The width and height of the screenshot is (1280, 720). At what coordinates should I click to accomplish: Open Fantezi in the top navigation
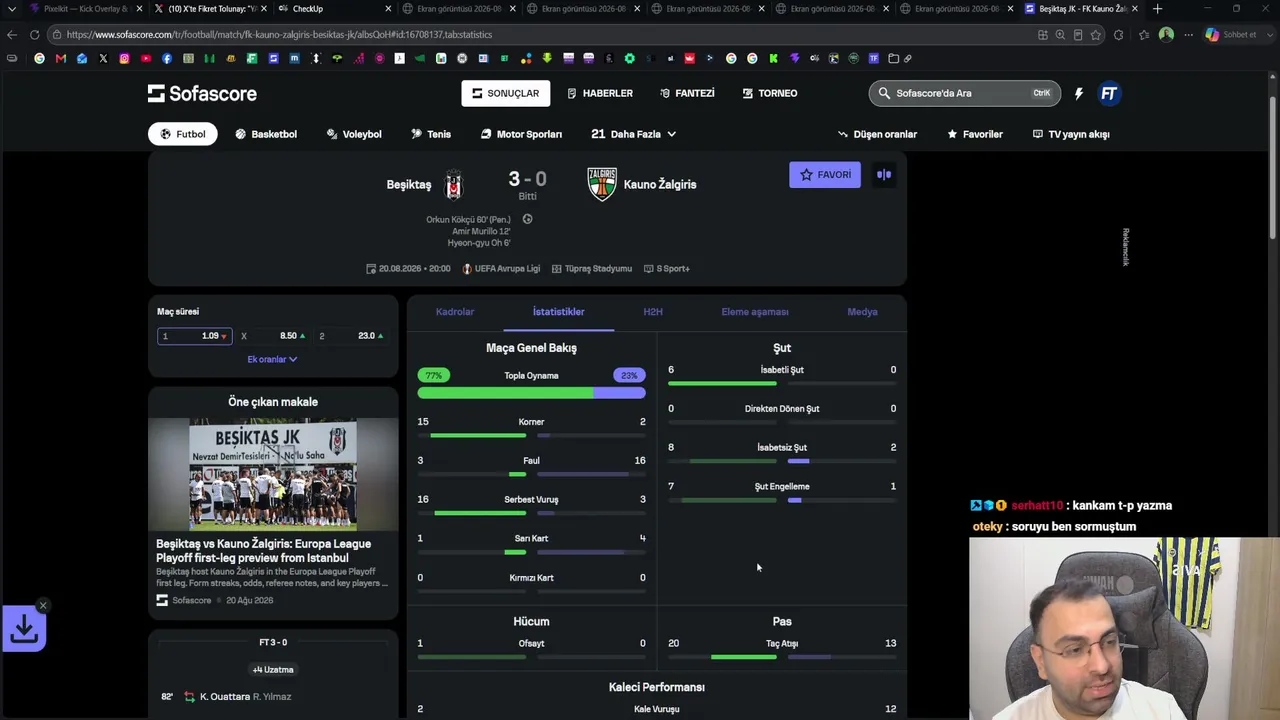click(x=687, y=93)
